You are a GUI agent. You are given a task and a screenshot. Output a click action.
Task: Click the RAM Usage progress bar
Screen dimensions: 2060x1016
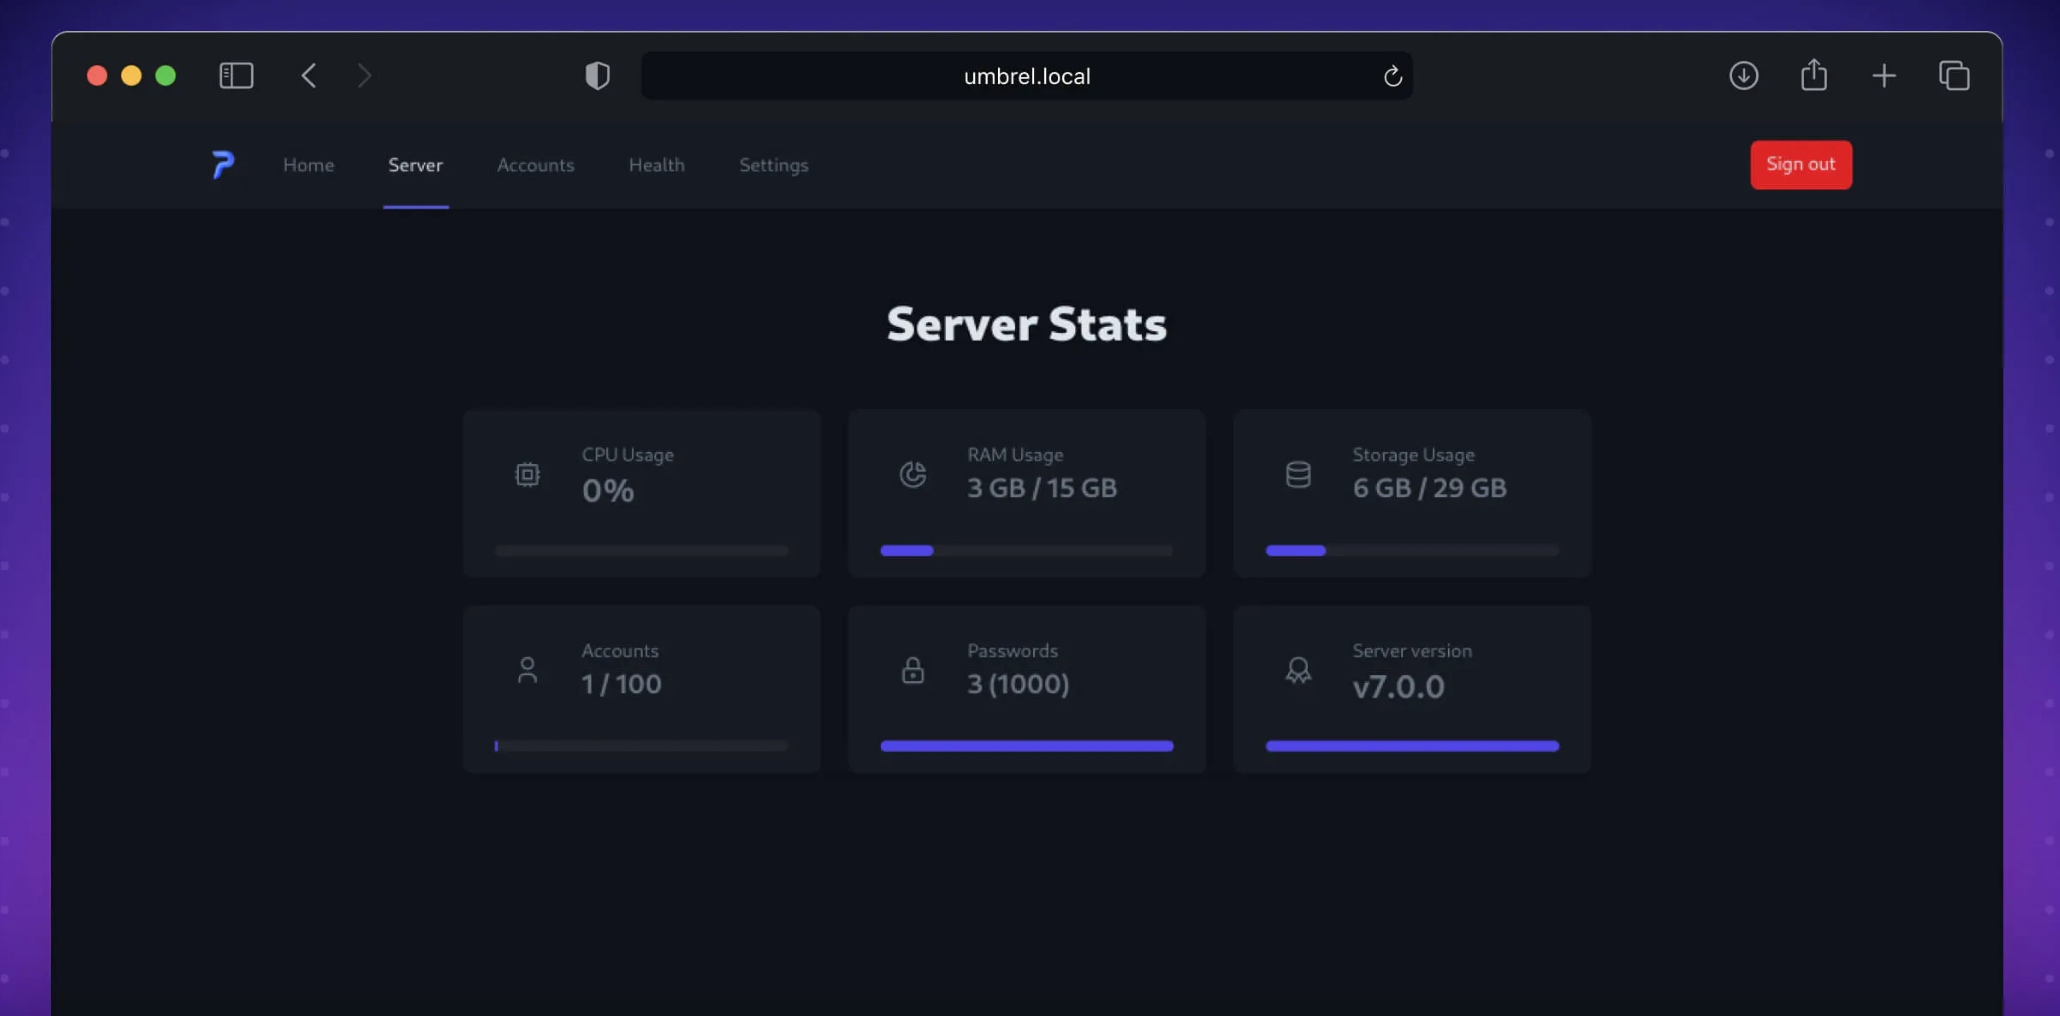coord(1026,550)
